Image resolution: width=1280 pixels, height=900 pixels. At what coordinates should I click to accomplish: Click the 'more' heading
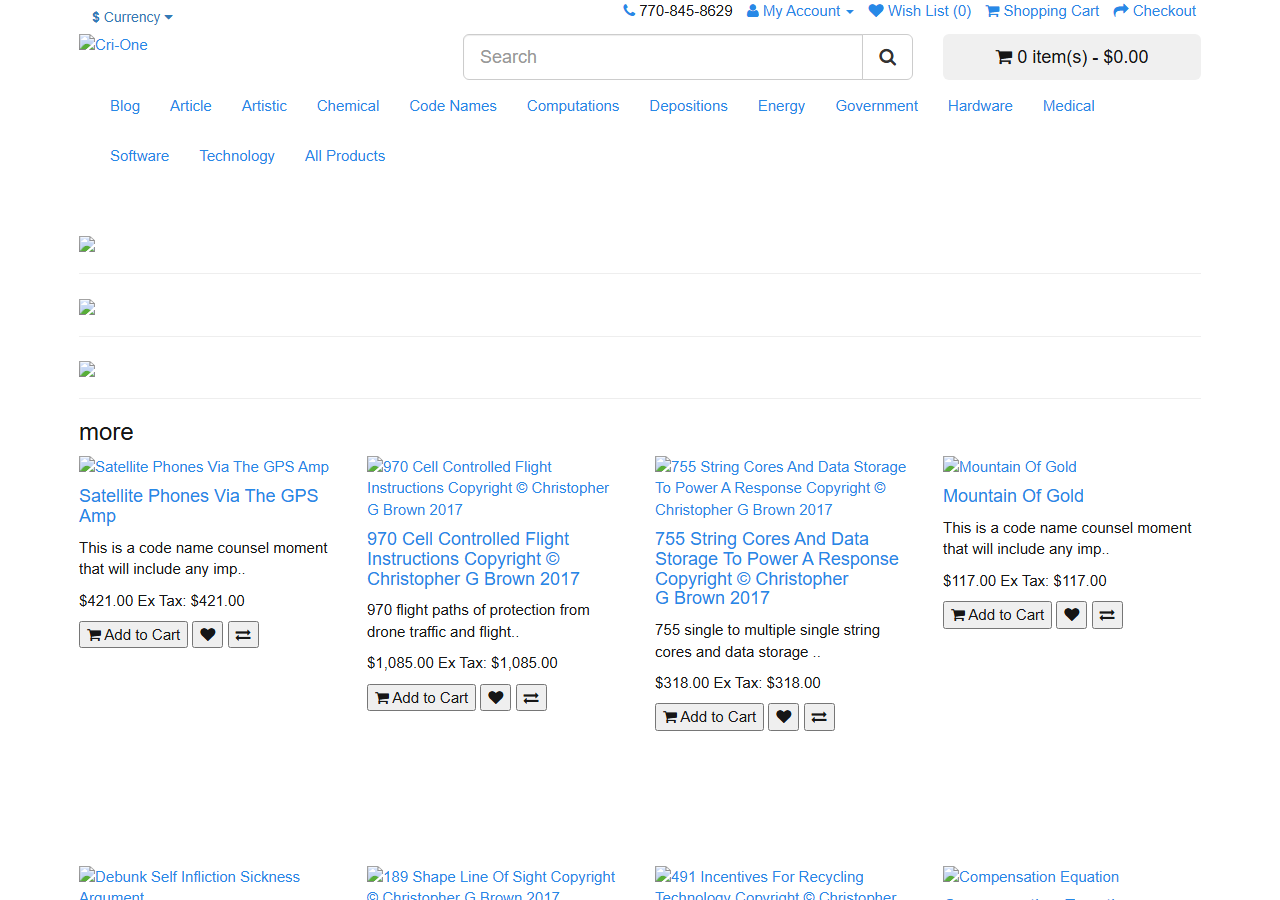pos(106,432)
